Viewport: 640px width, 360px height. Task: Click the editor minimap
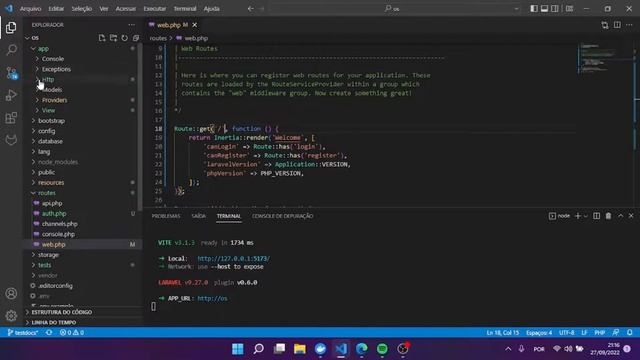(x=607, y=59)
